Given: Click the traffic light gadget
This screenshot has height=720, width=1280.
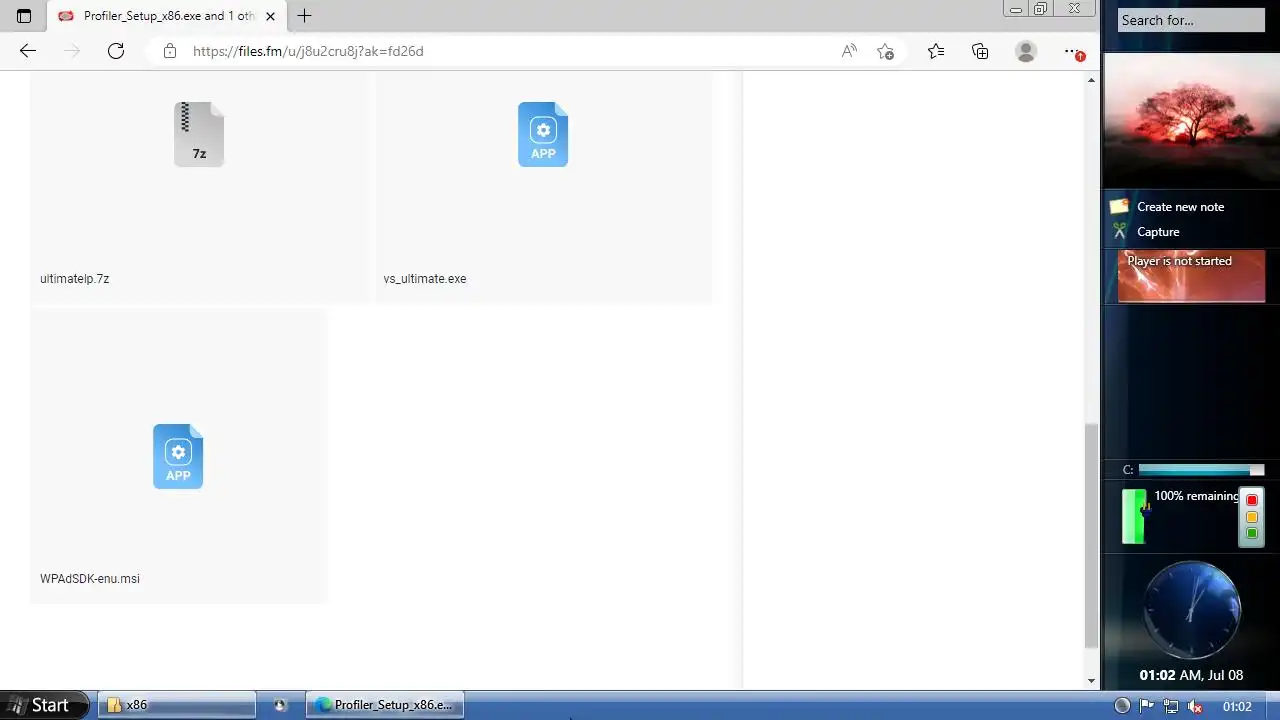Looking at the screenshot, I should 1251,517.
